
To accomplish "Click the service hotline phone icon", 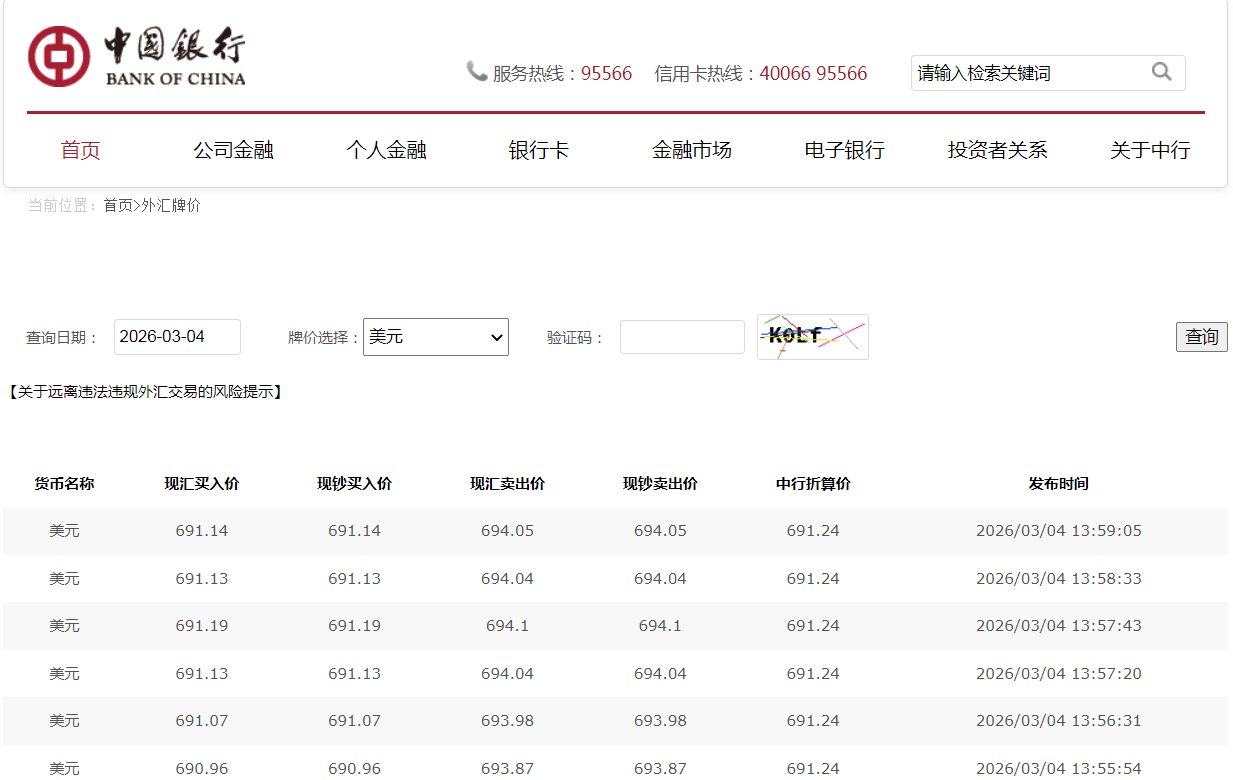I will click(x=476, y=72).
